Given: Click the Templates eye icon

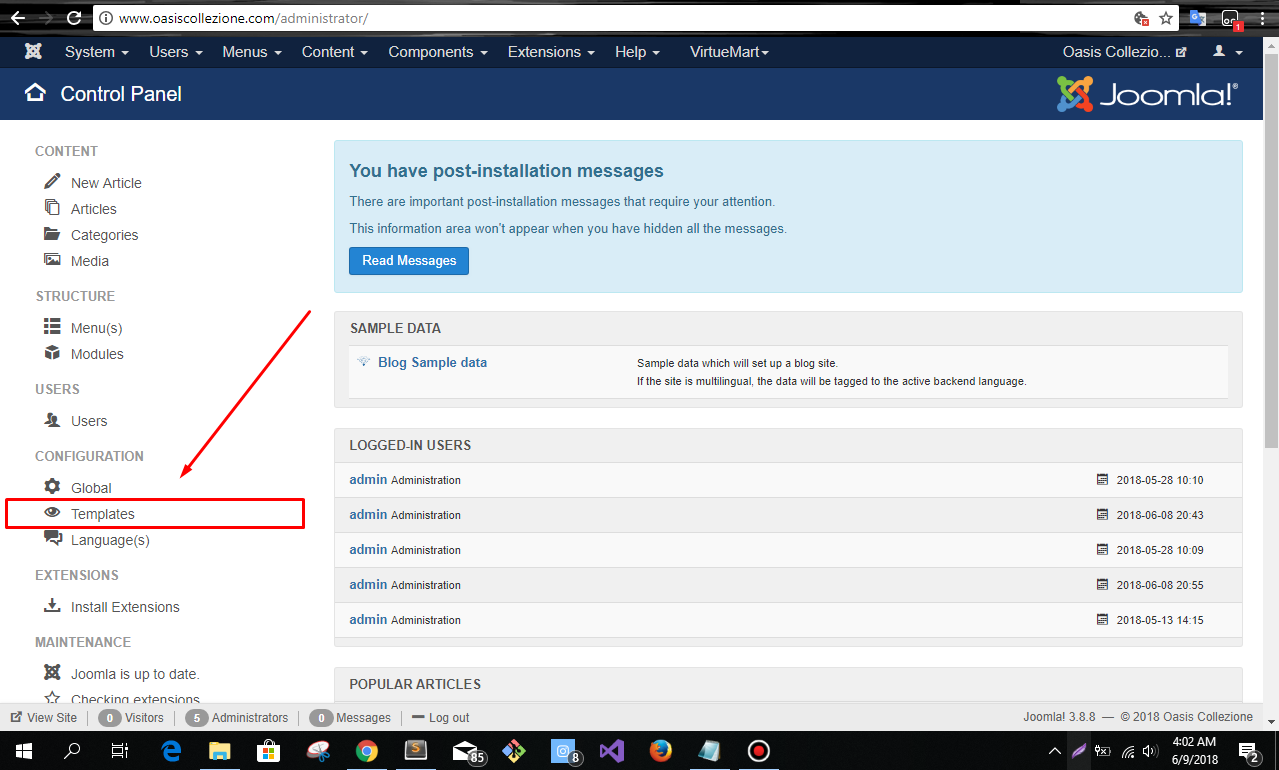Looking at the screenshot, I should [52, 513].
